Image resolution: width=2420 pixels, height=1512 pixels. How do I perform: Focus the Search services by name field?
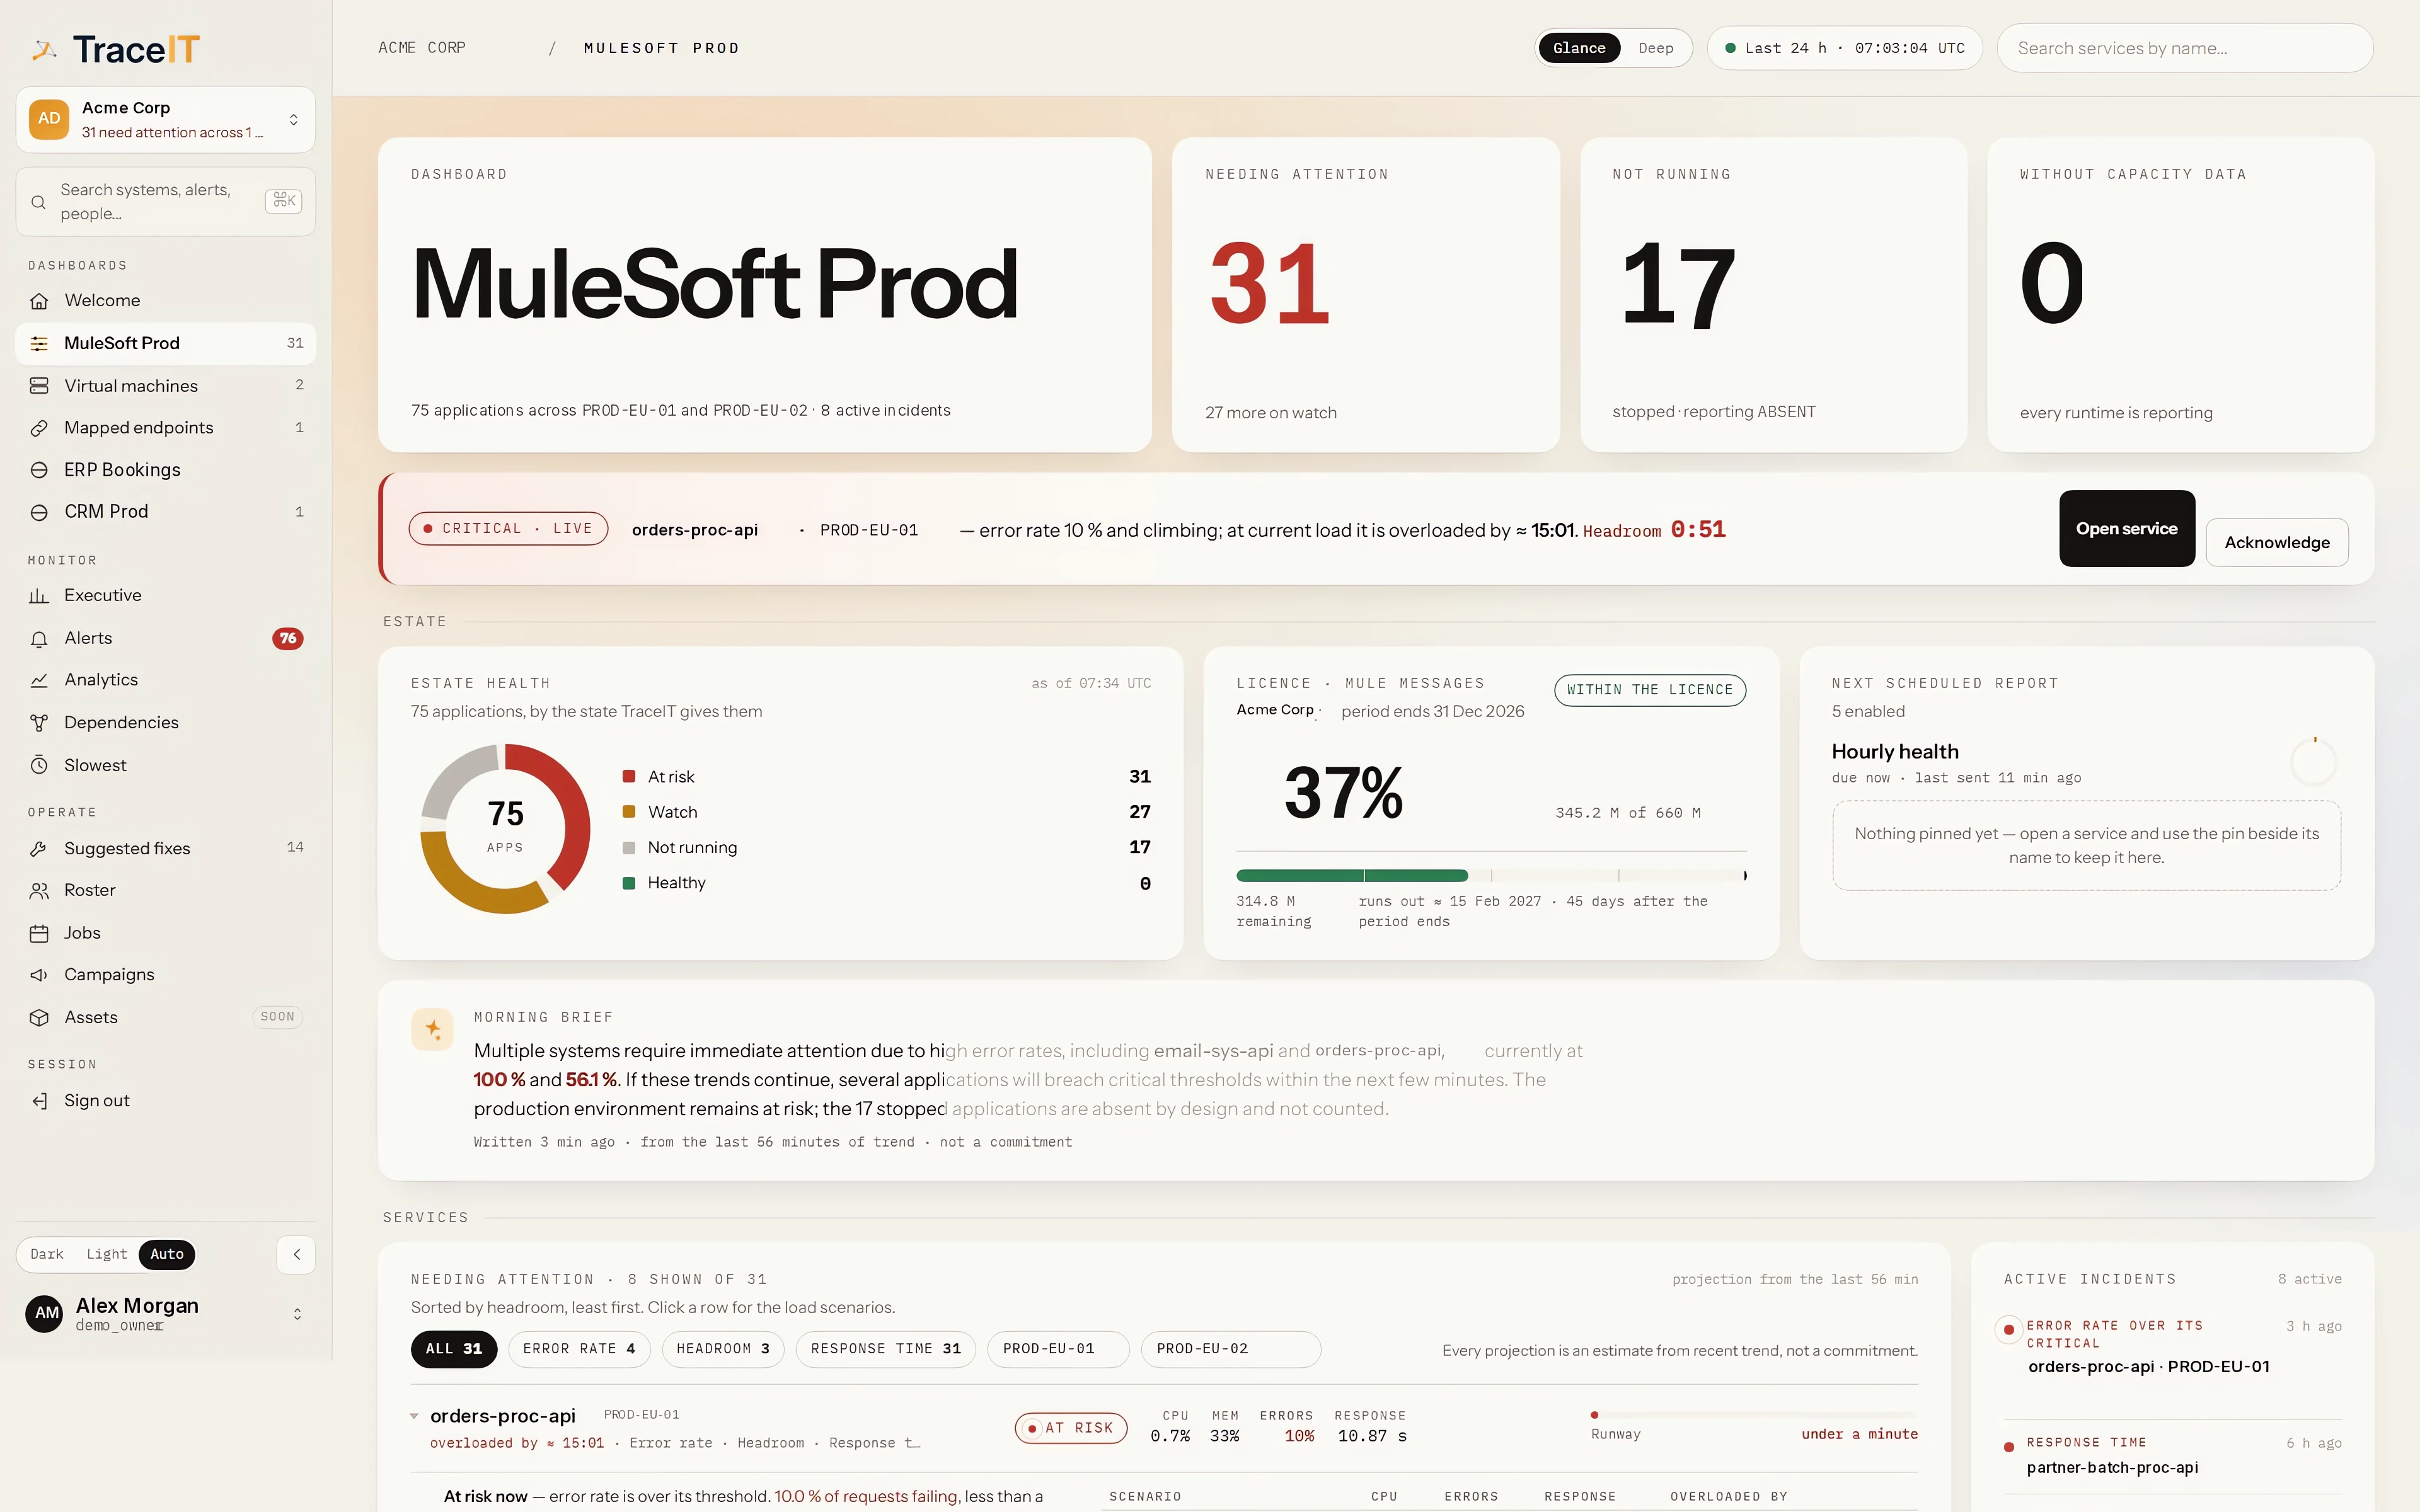tap(2185, 48)
